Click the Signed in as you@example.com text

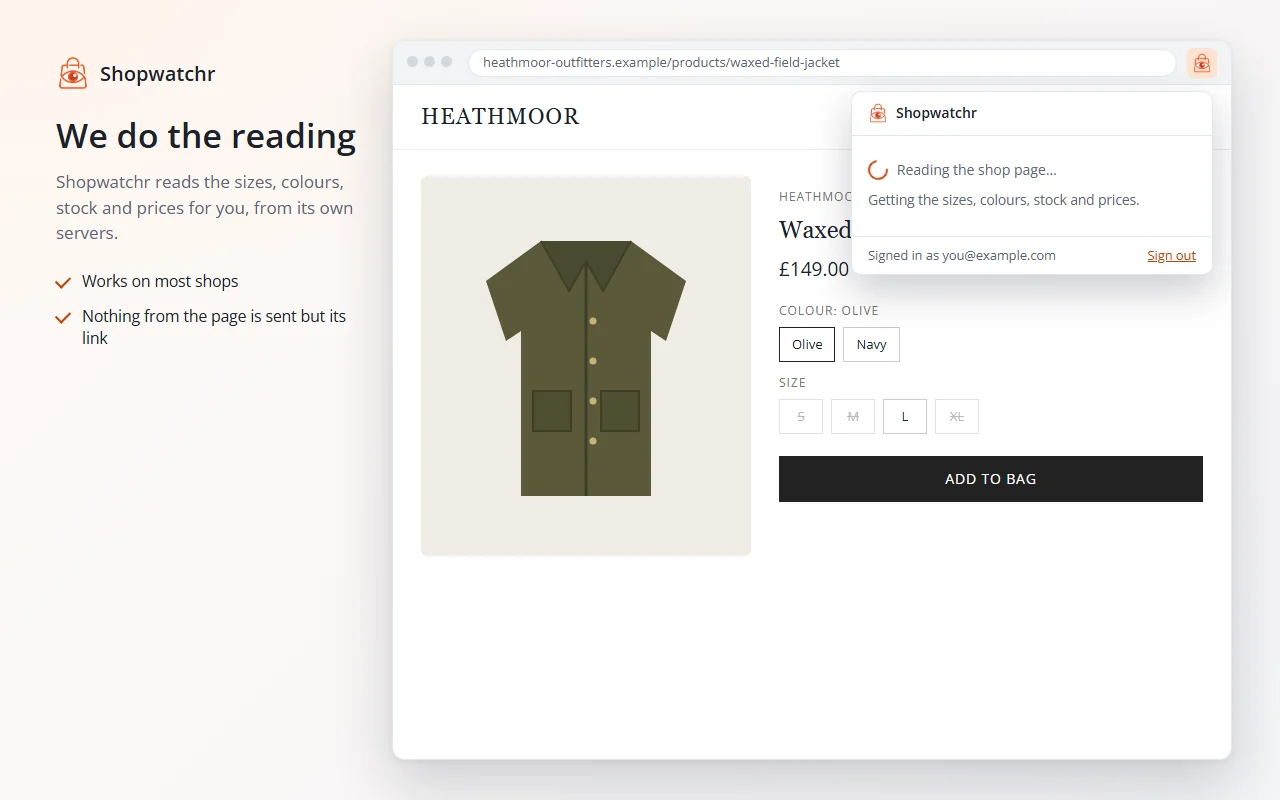click(962, 255)
